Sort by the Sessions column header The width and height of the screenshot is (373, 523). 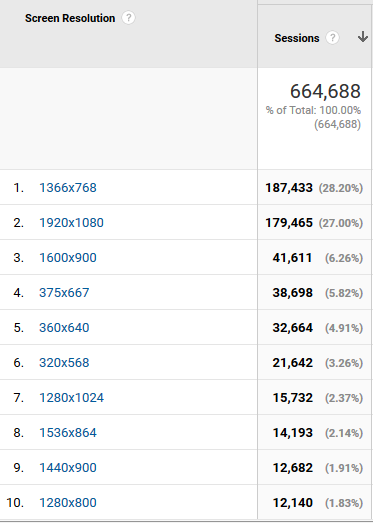click(297, 38)
